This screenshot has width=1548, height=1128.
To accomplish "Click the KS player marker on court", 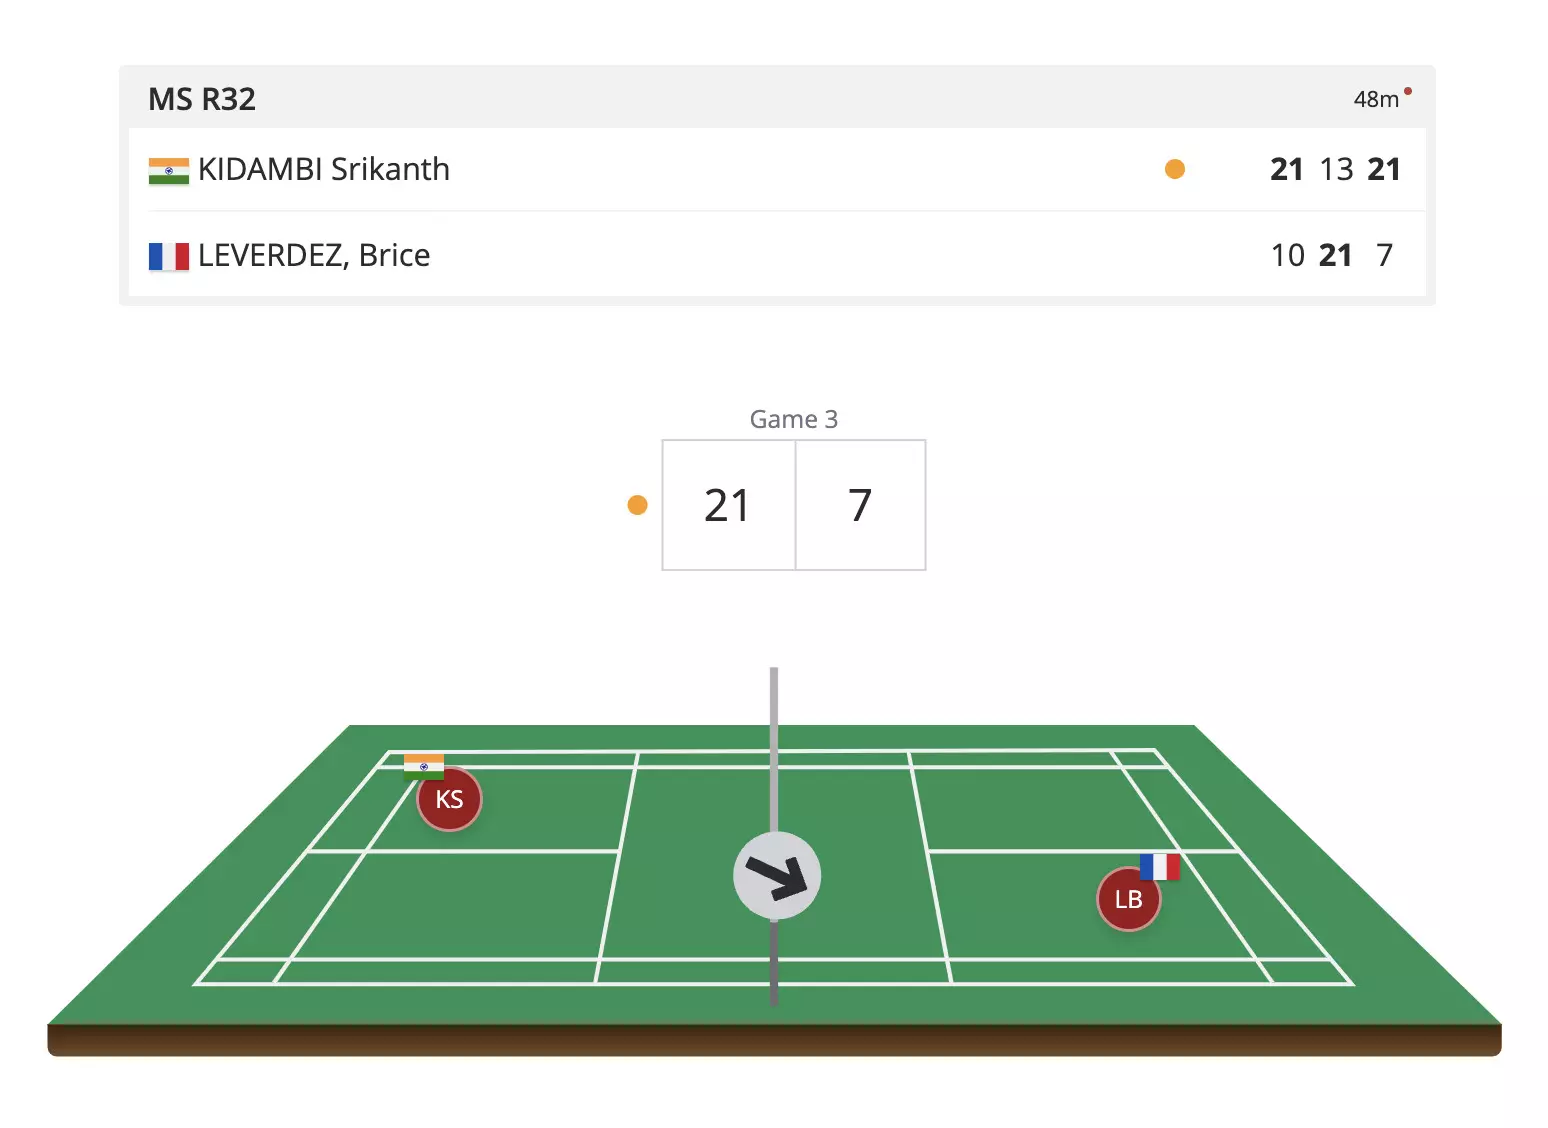I will coord(449,800).
